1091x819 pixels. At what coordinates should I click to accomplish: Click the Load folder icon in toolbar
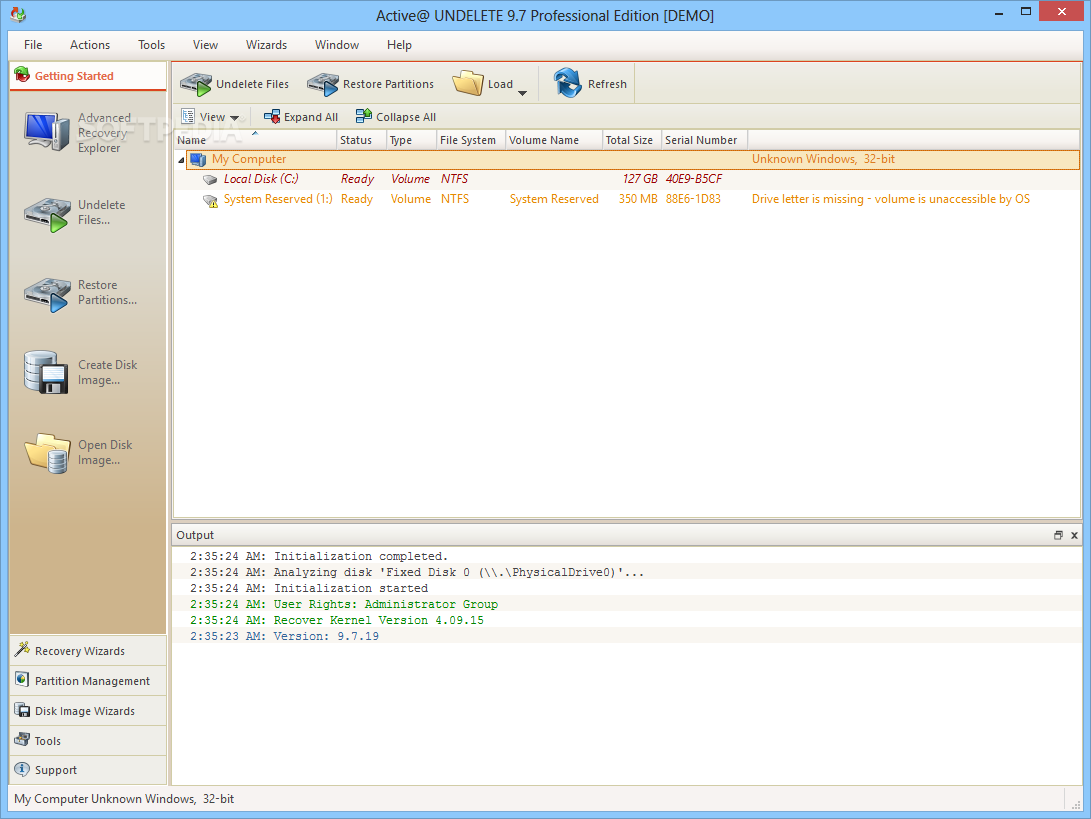pos(468,83)
